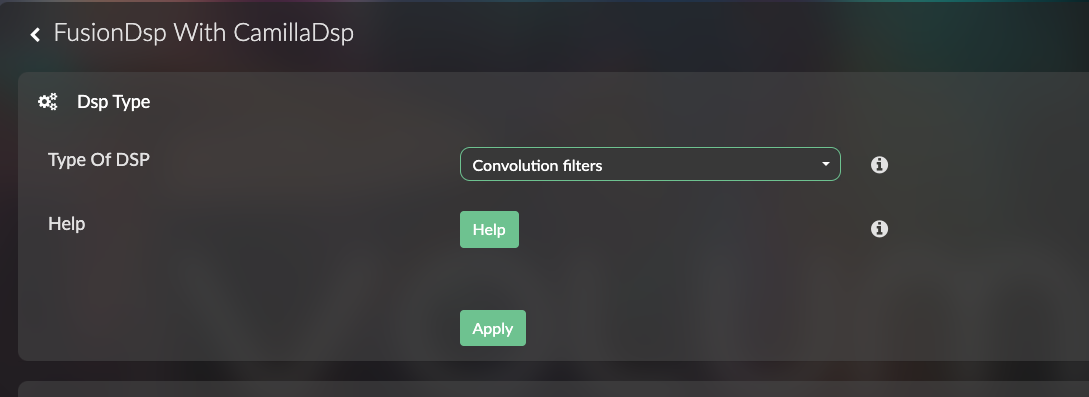Viewport: 1089px width, 397px height.
Task: Click the FusionDsp With CamillaDsp page title
Action: pyautogui.click(x=203, y=33)
